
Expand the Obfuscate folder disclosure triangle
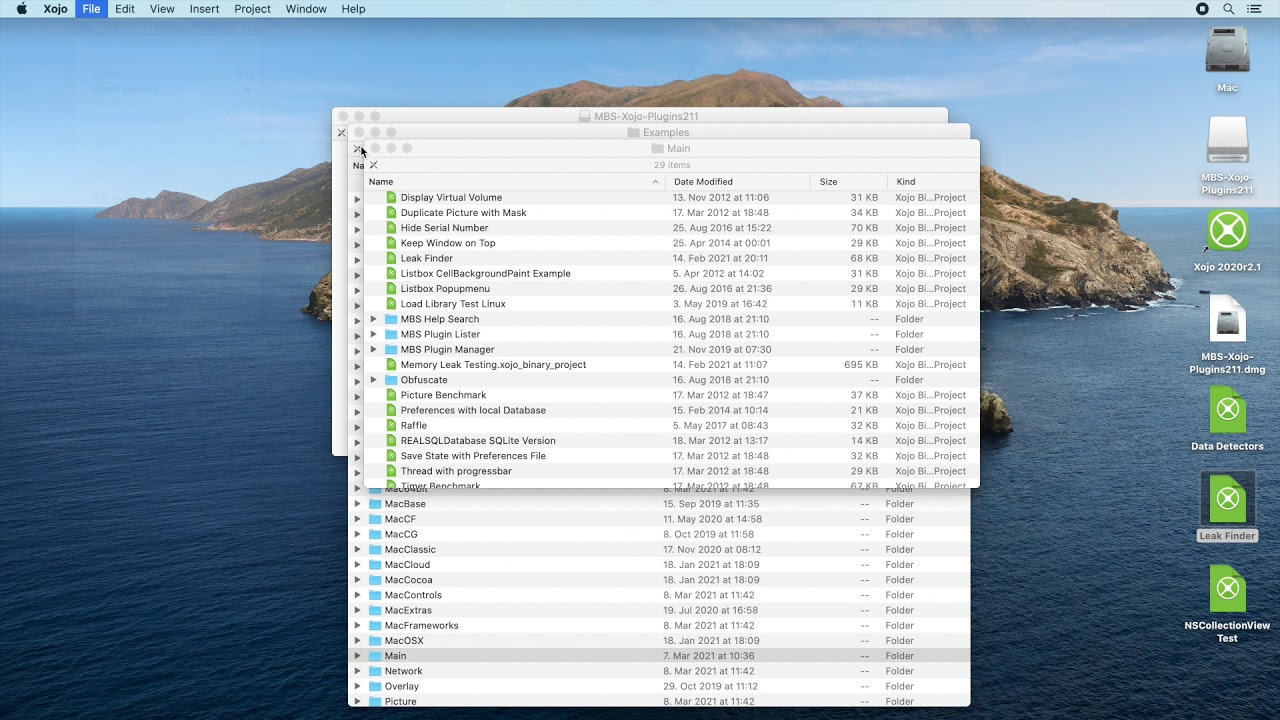pyautogui.click(x=373, y=380)
